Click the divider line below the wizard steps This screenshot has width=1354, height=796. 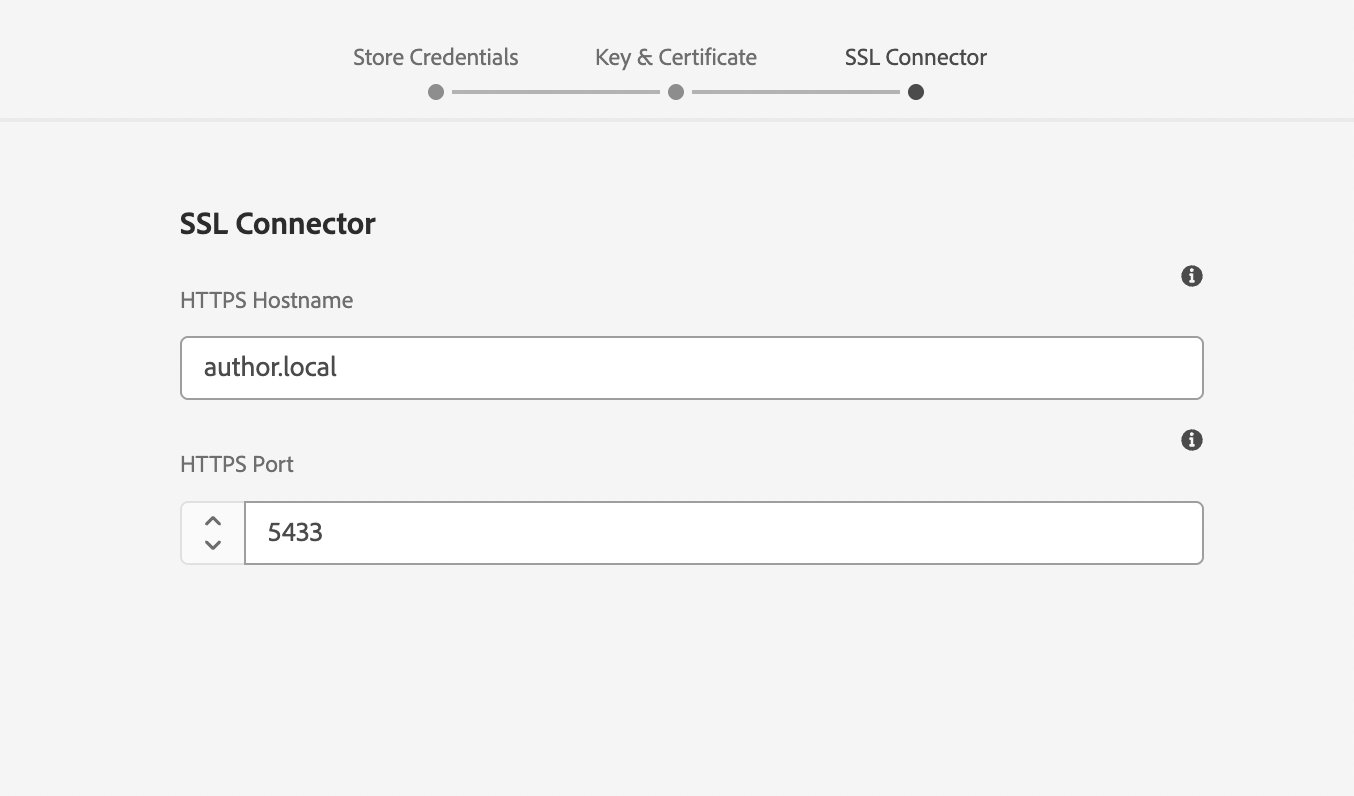[x=677, y=120]
